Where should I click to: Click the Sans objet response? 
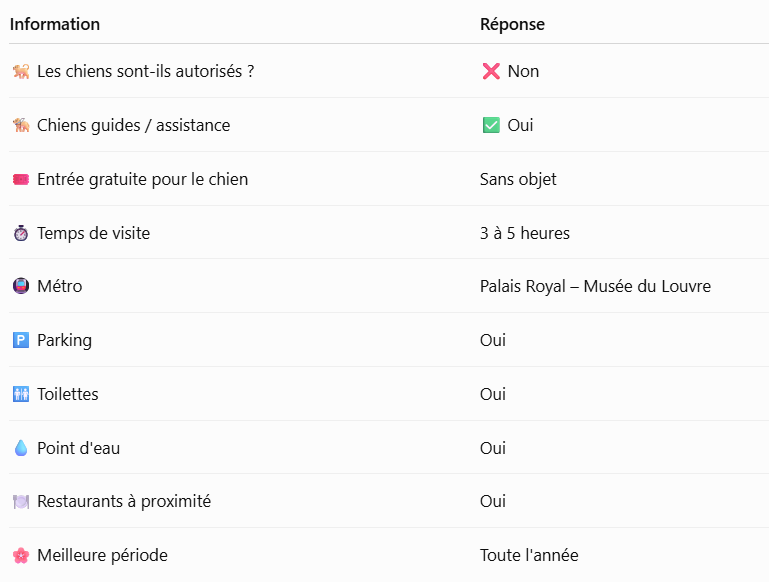coord(518,179)
